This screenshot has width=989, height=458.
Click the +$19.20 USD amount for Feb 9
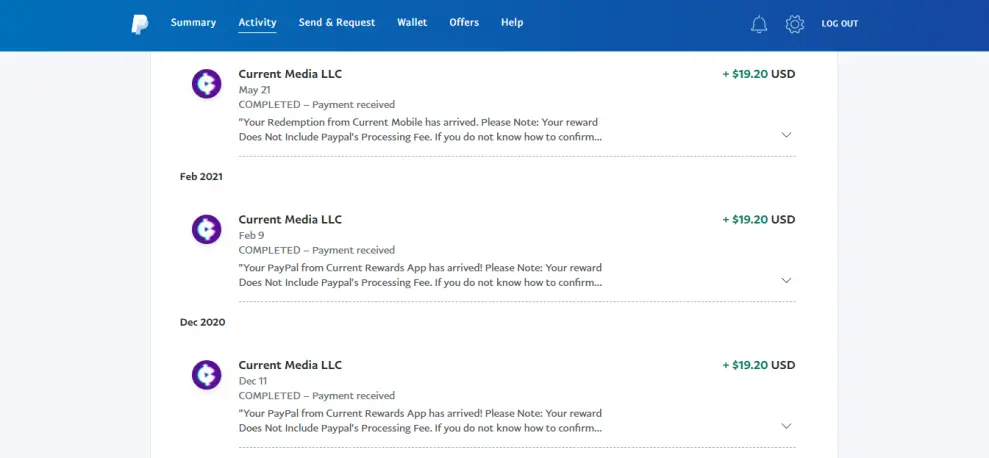point(759,220)
